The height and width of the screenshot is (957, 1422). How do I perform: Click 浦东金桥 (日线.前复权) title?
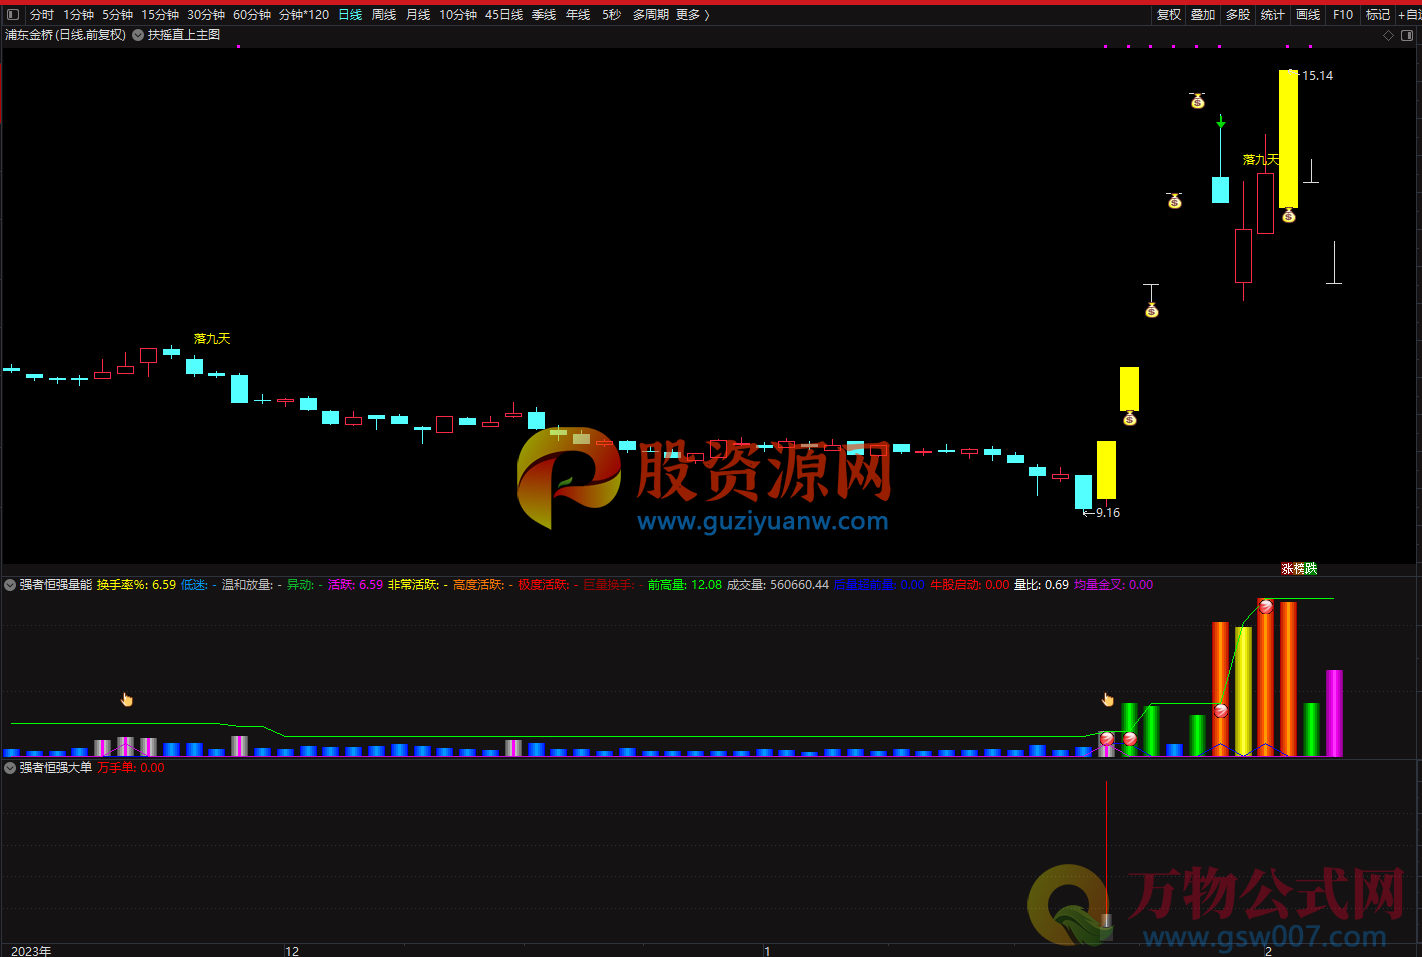coord(65,35)
